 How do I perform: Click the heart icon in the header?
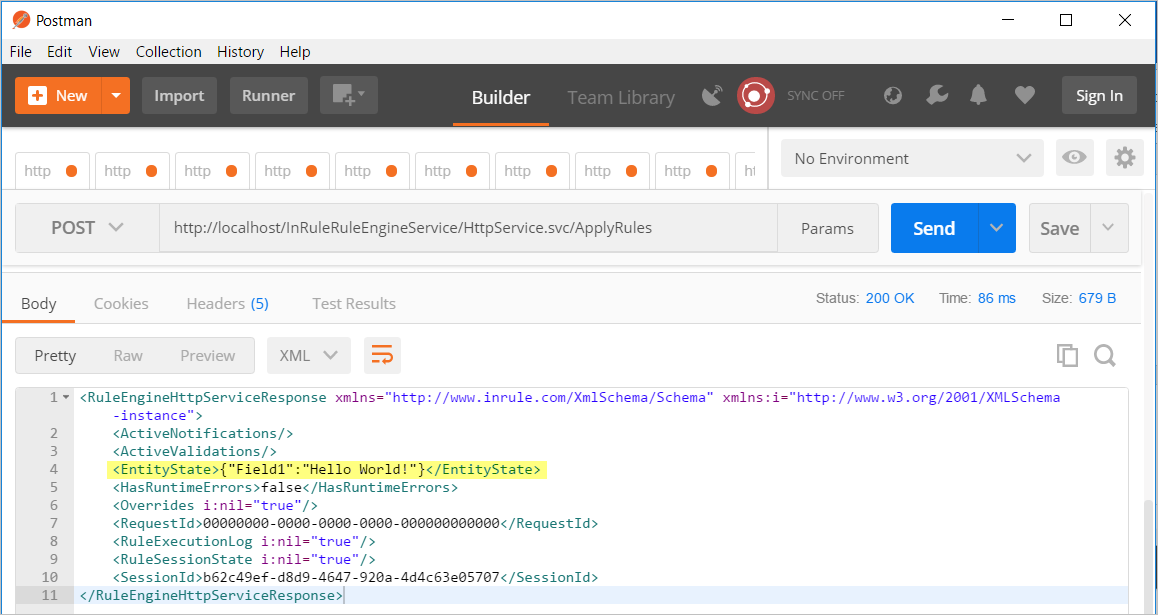click(1024, 94)
